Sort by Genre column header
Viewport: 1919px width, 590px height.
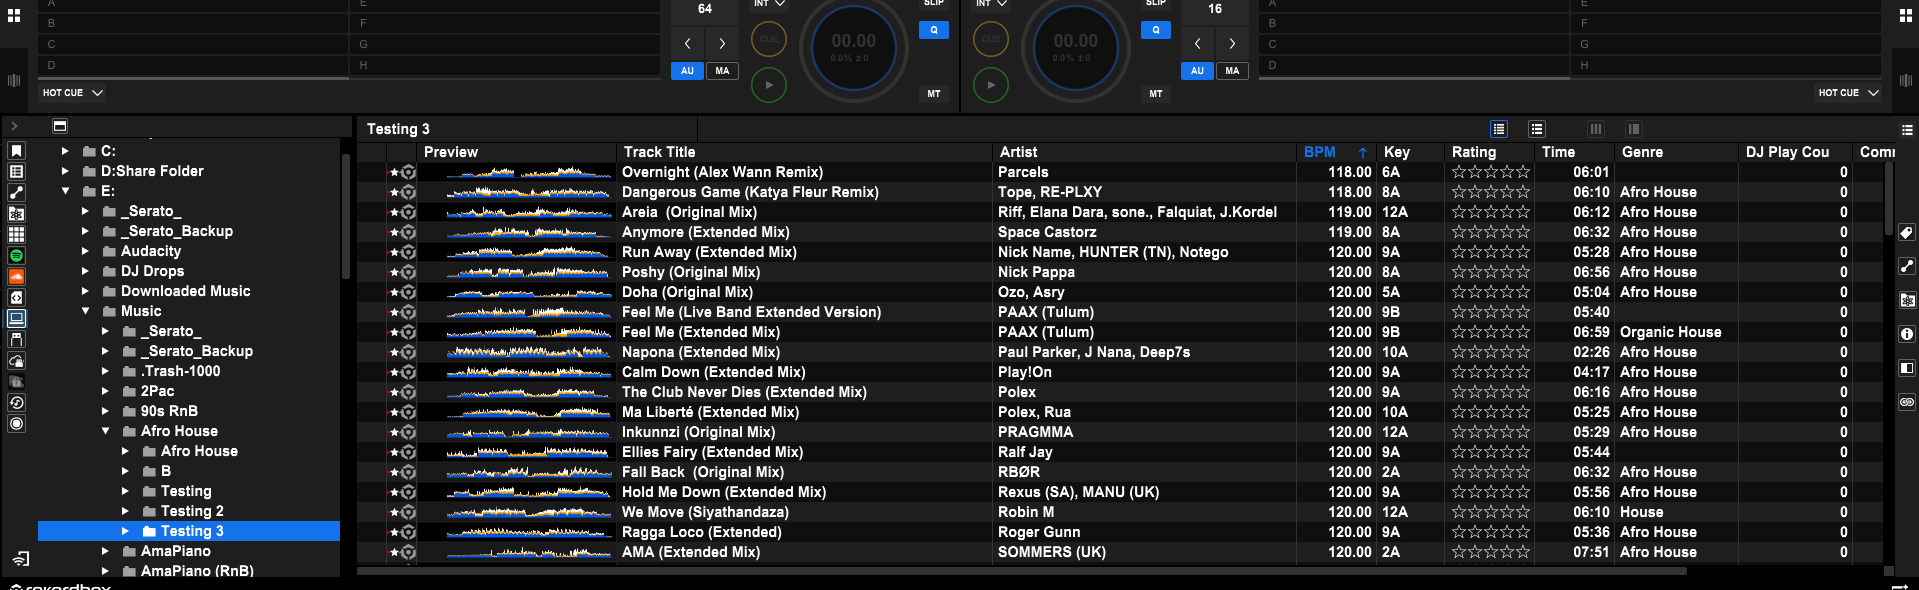(1675, 152)
